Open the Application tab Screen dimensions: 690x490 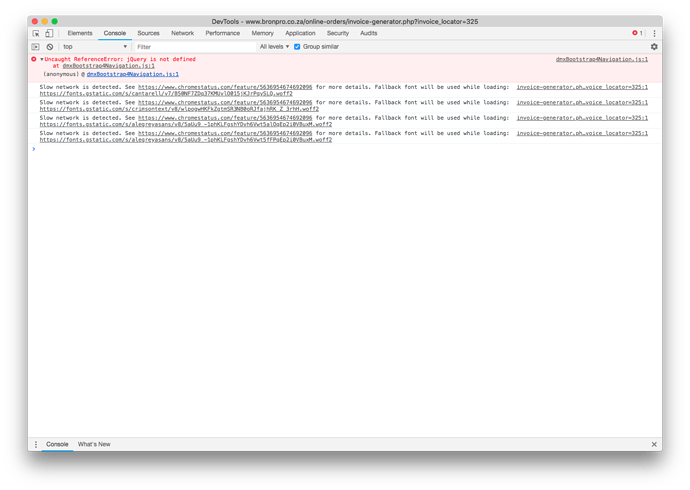click(300, 33)
